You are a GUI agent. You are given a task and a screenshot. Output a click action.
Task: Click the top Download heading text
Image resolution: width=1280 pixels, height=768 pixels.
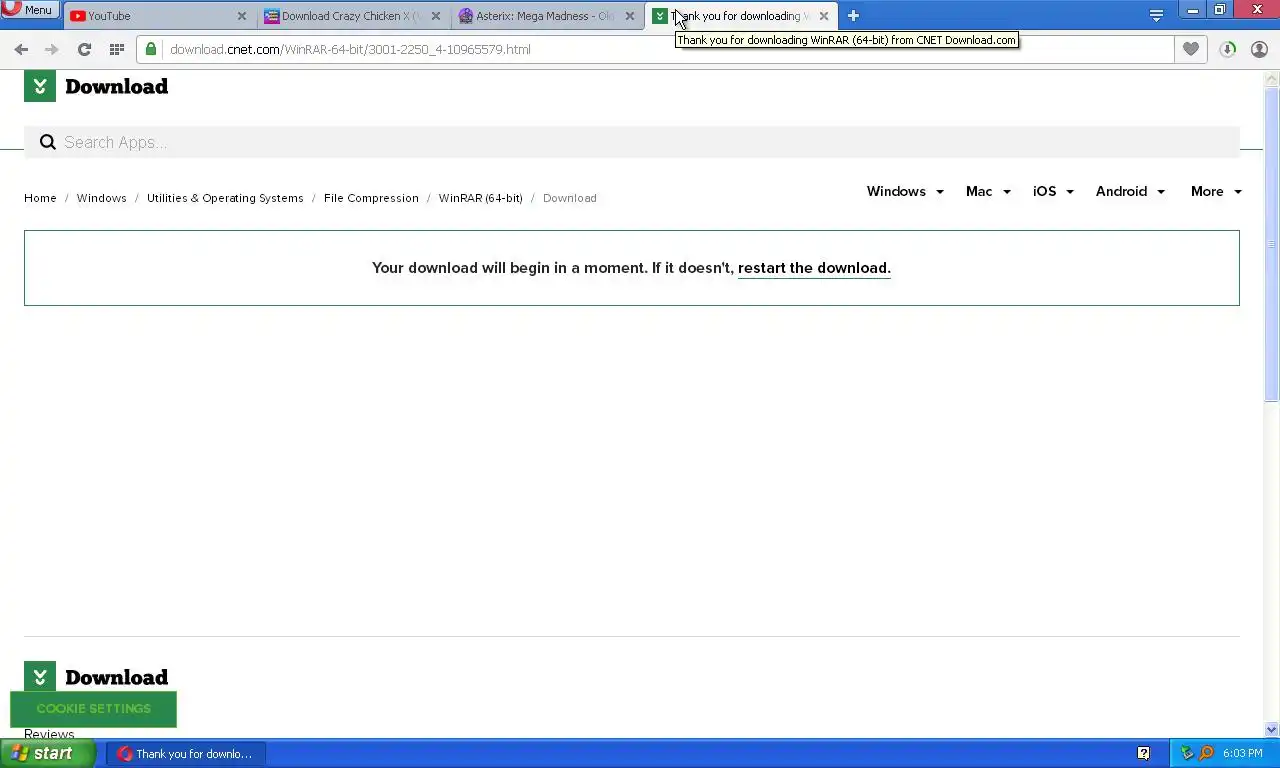116,86
